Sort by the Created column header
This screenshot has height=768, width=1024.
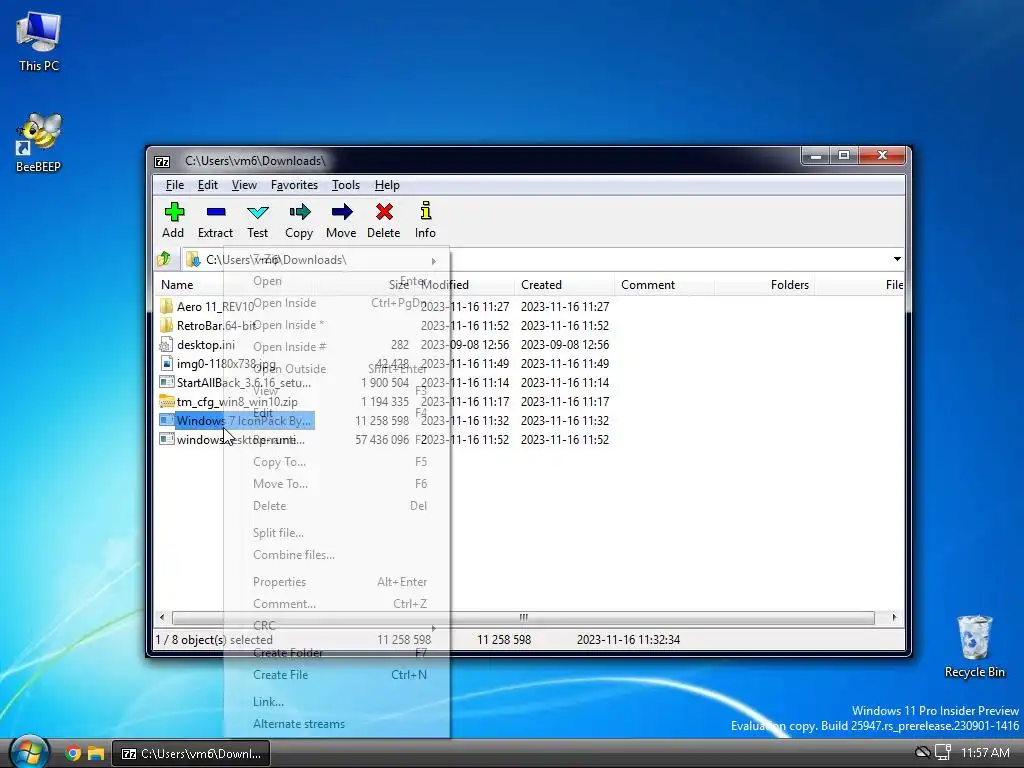564,285
